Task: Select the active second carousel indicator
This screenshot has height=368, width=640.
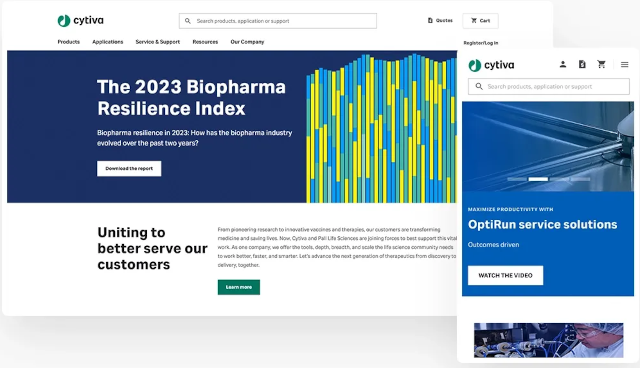Action: (x=538, y=179)
